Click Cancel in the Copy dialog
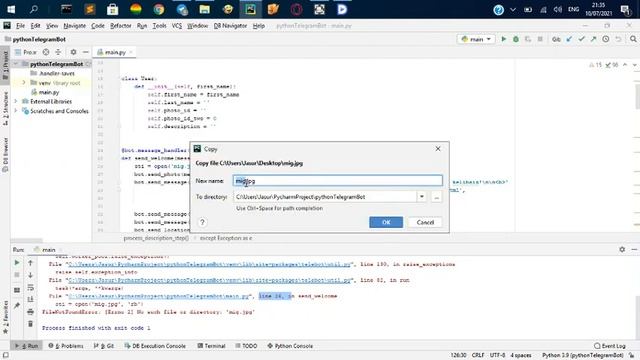Image resolution: width=640 pixels, height=360 pixels. click(x=425, y=222)
